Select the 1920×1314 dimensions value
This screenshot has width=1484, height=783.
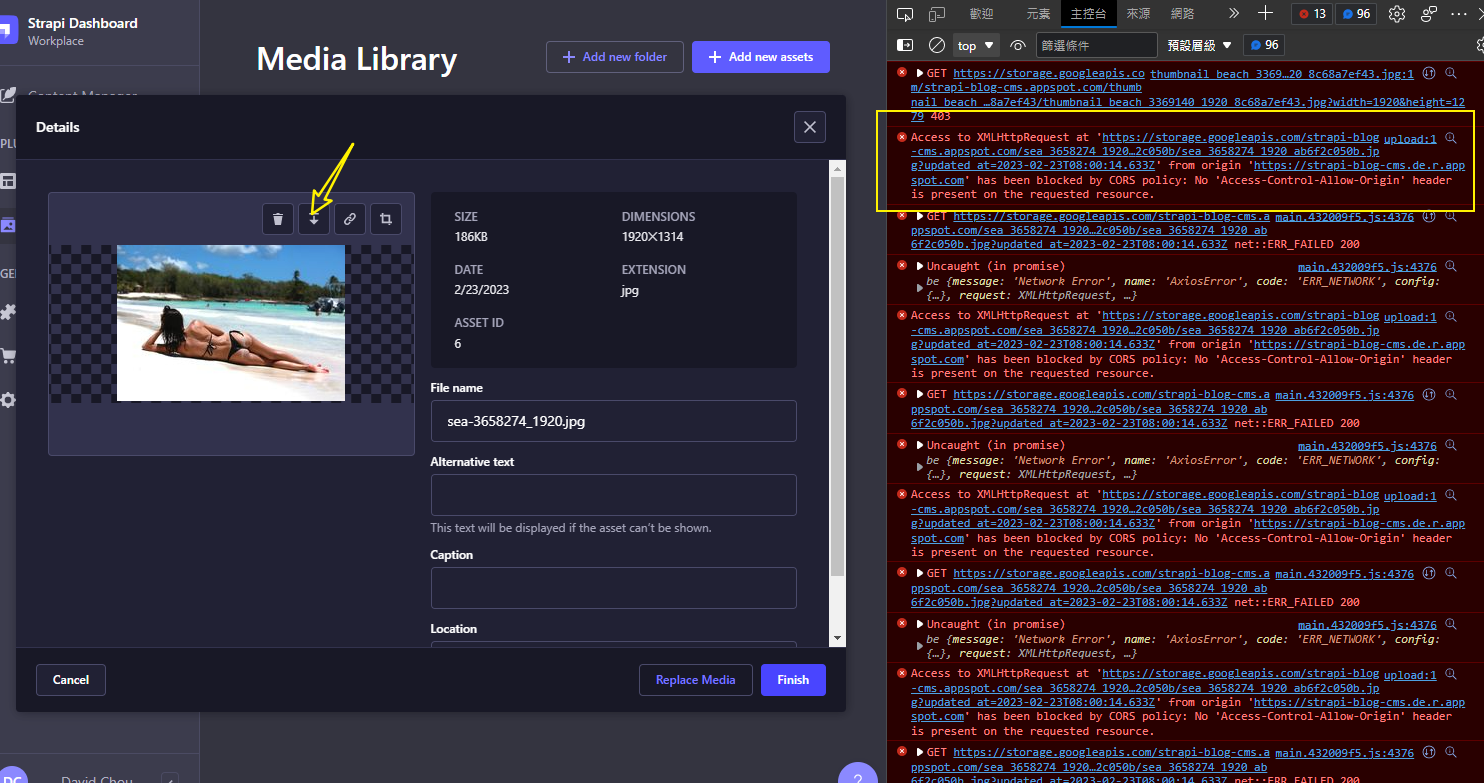click(655, 237)
